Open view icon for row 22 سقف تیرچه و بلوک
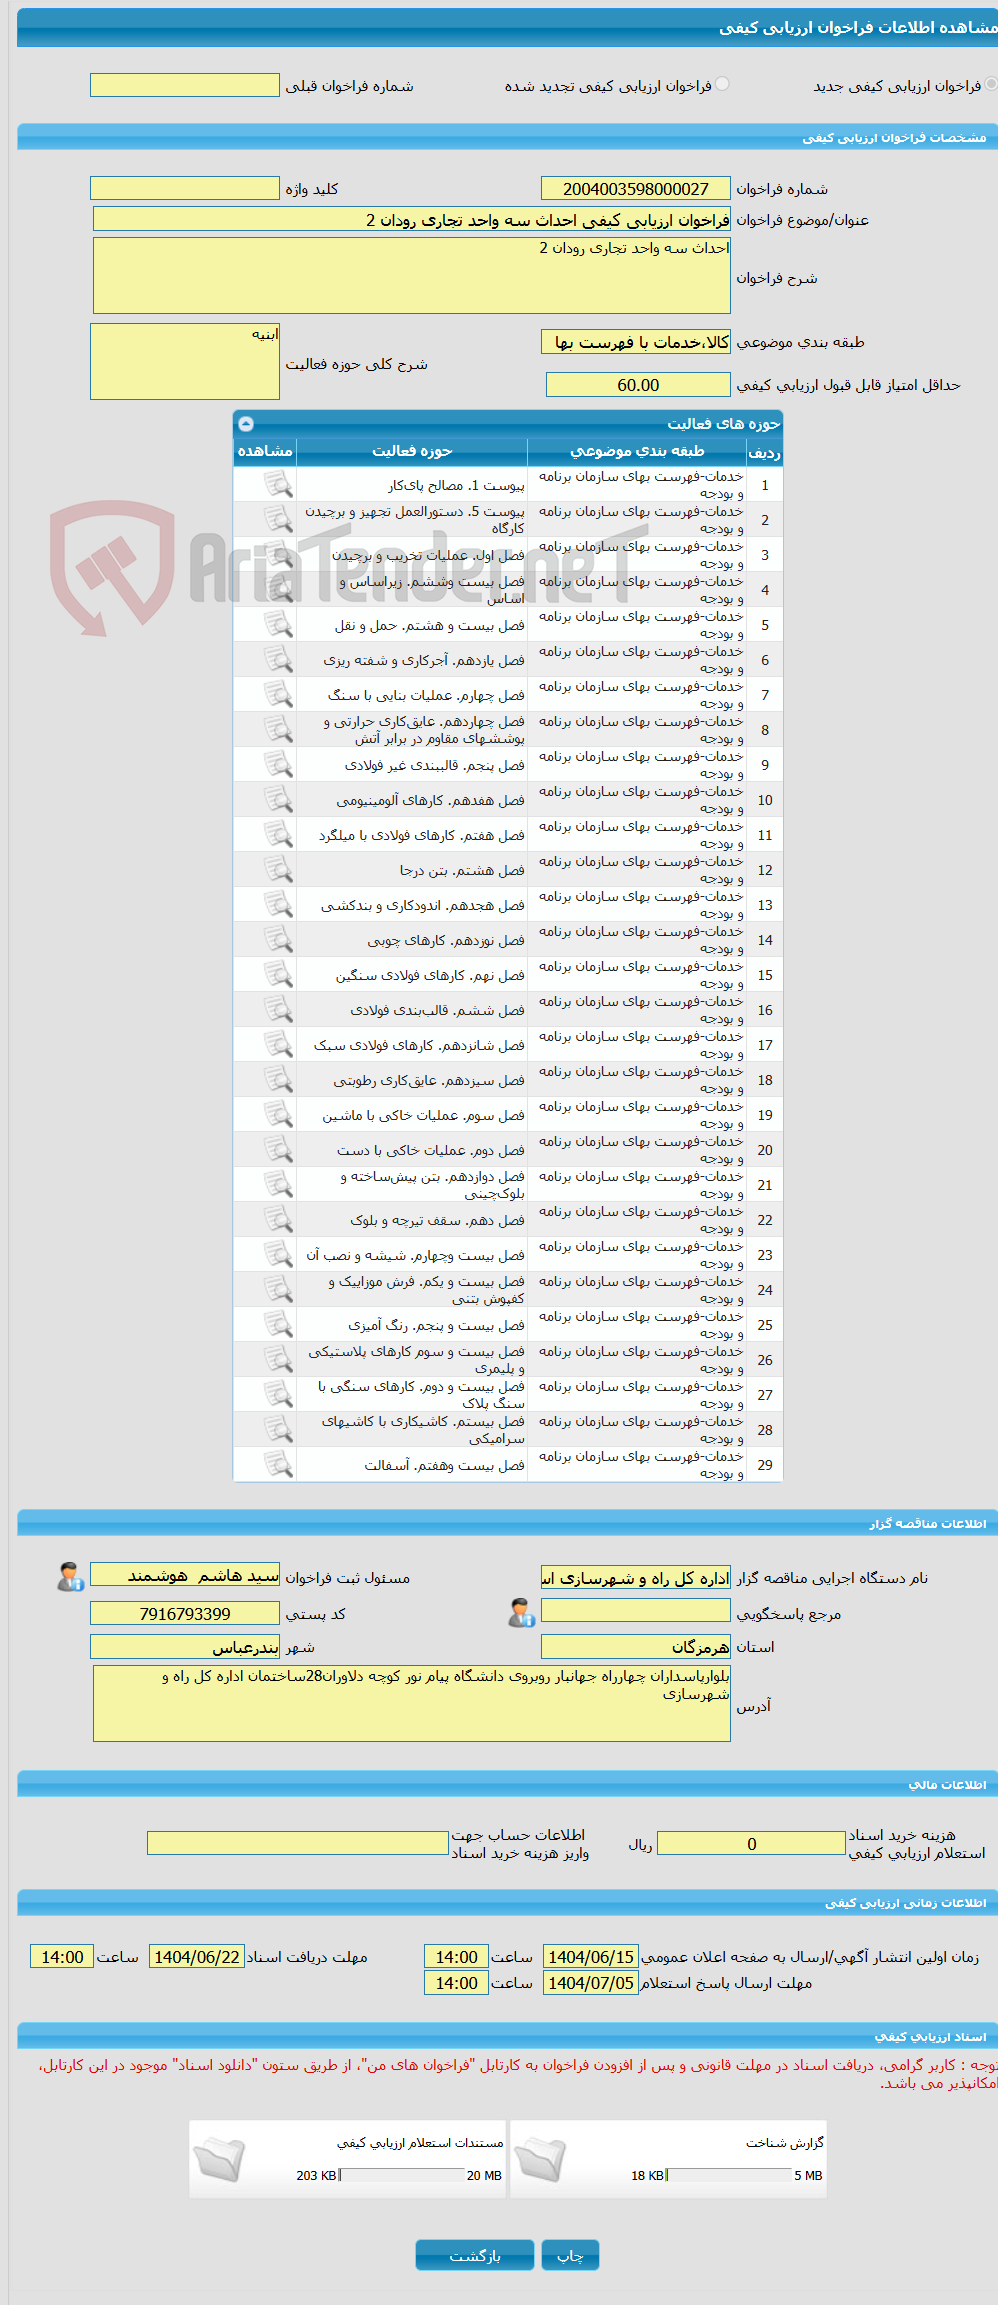This screenshot has height=2305, width=998. click(x=278, y=1220)
